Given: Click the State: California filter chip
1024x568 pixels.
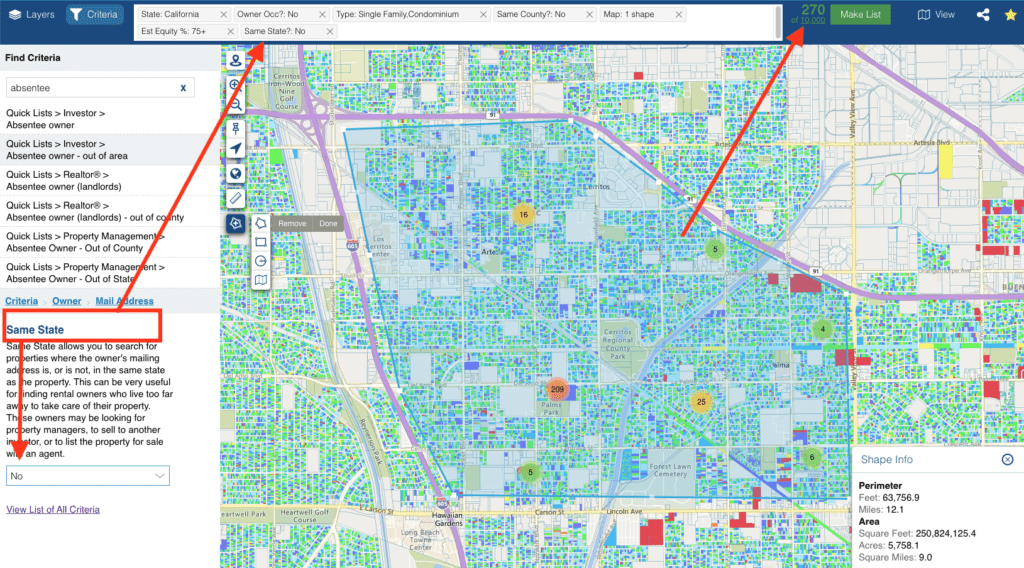Looking at the screenshot, I should [x=184, y=14].
